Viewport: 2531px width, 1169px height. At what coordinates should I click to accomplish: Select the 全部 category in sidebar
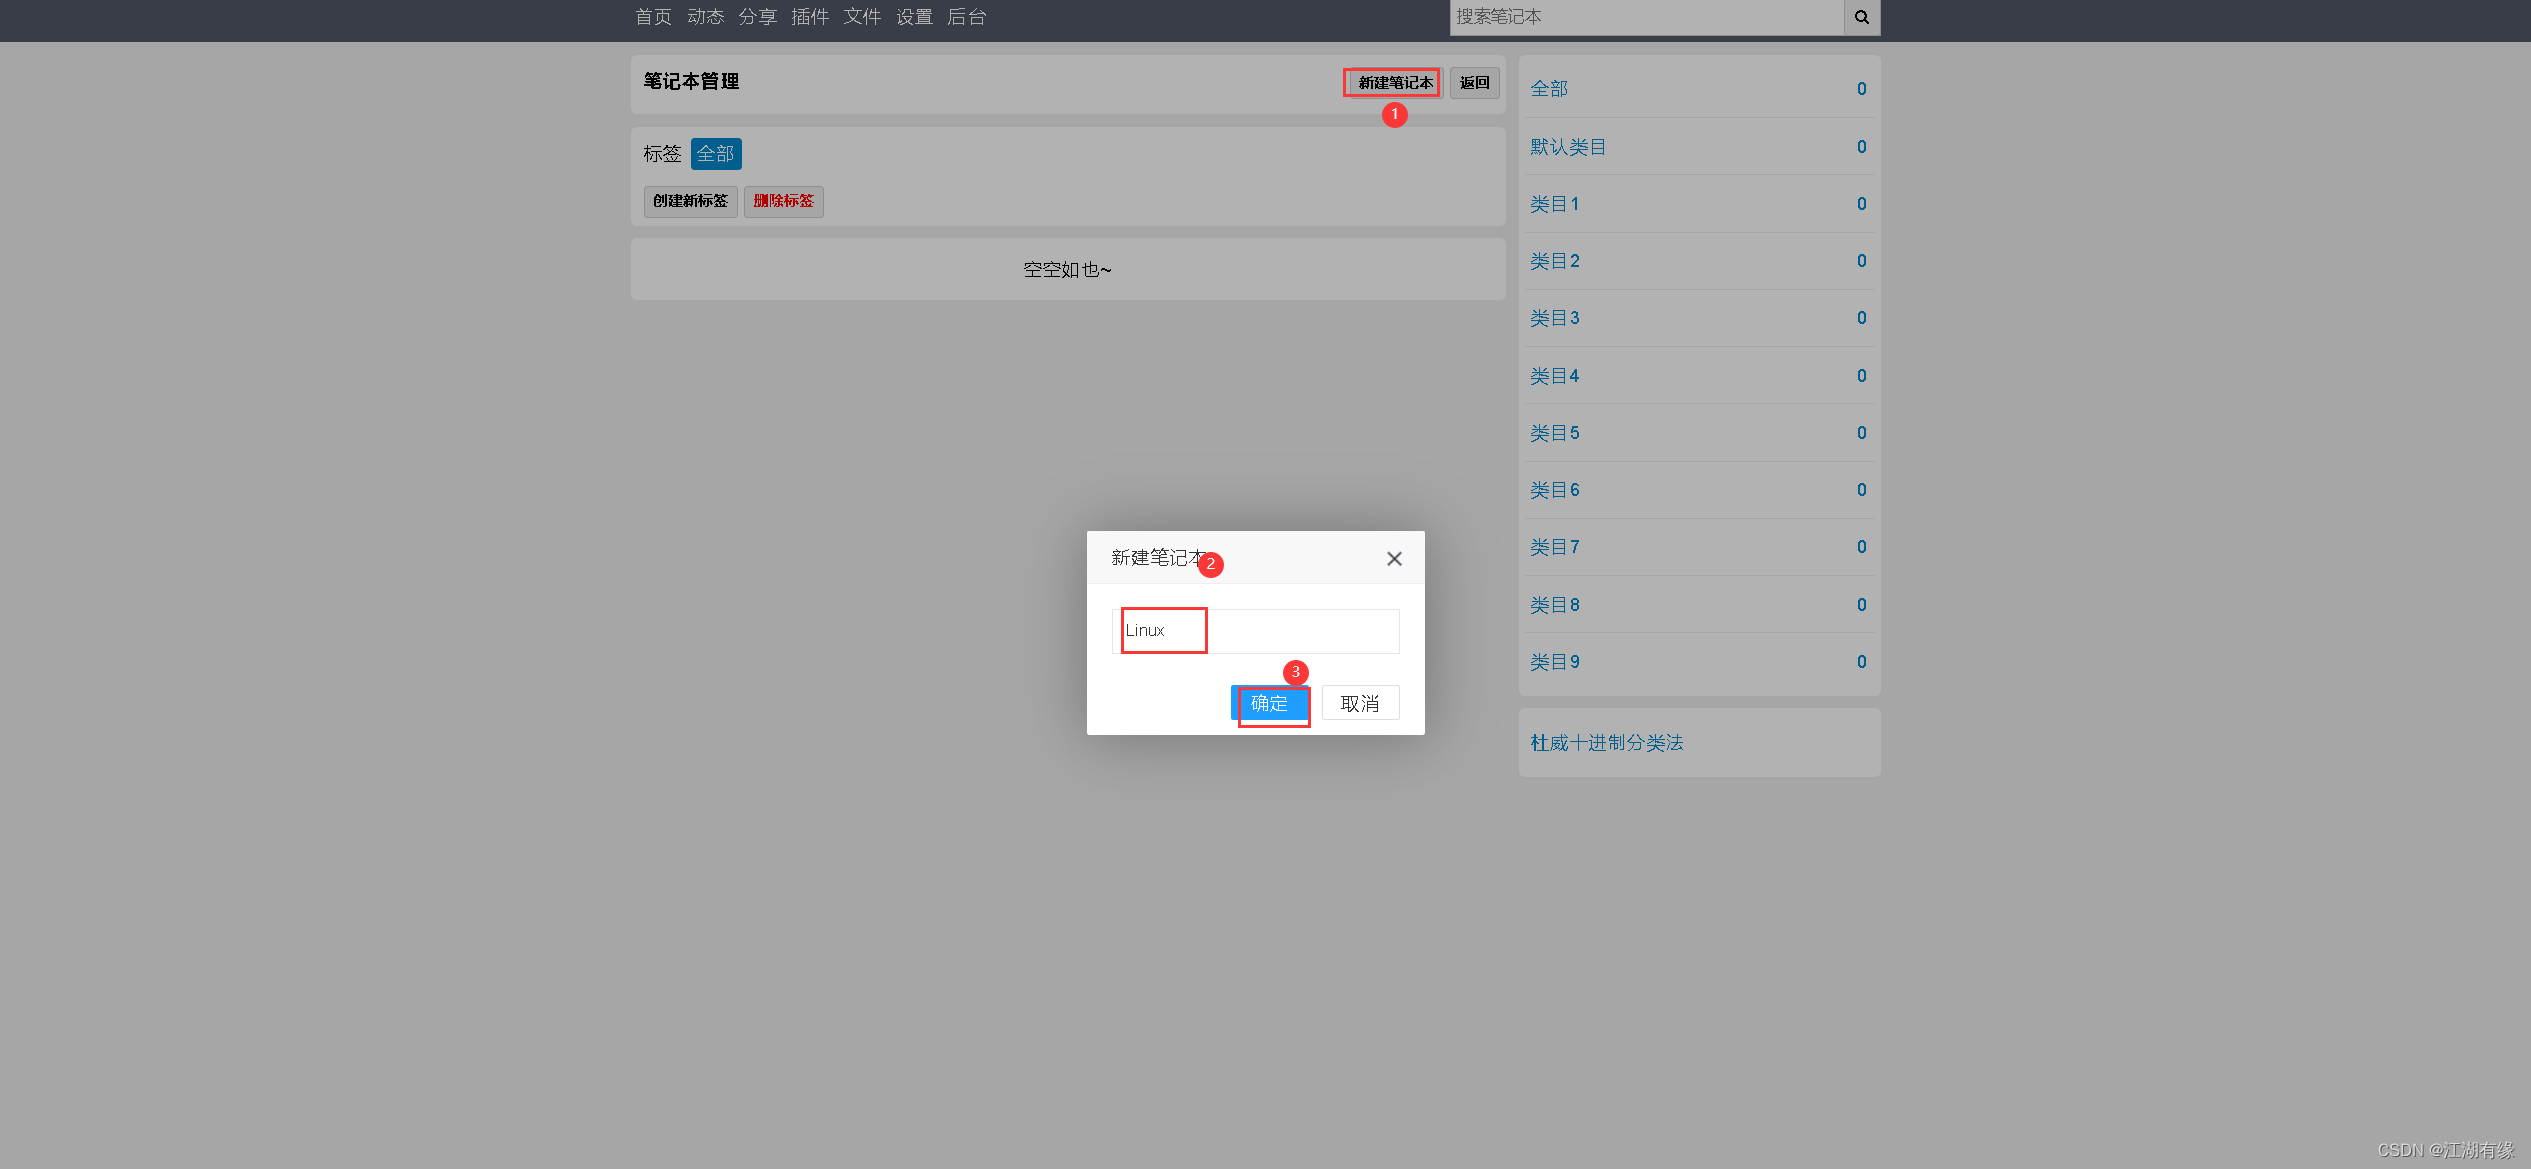[1548, 89]
